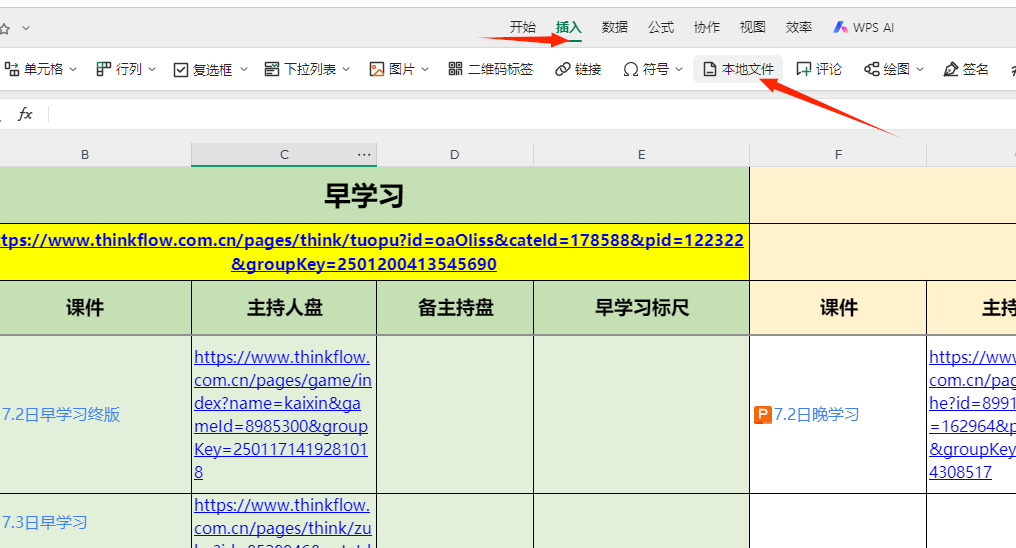Open WPS AI assistant
Viewport: 1016px width, 548px height.
click(864, 27)
